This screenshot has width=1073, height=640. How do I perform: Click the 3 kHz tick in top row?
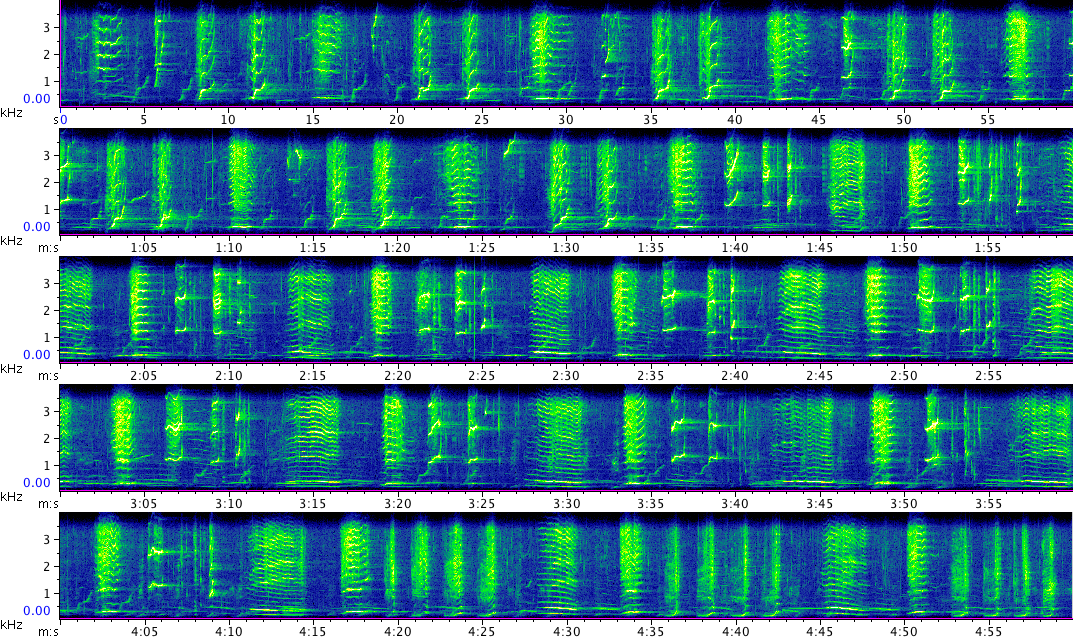coord(46,27)
